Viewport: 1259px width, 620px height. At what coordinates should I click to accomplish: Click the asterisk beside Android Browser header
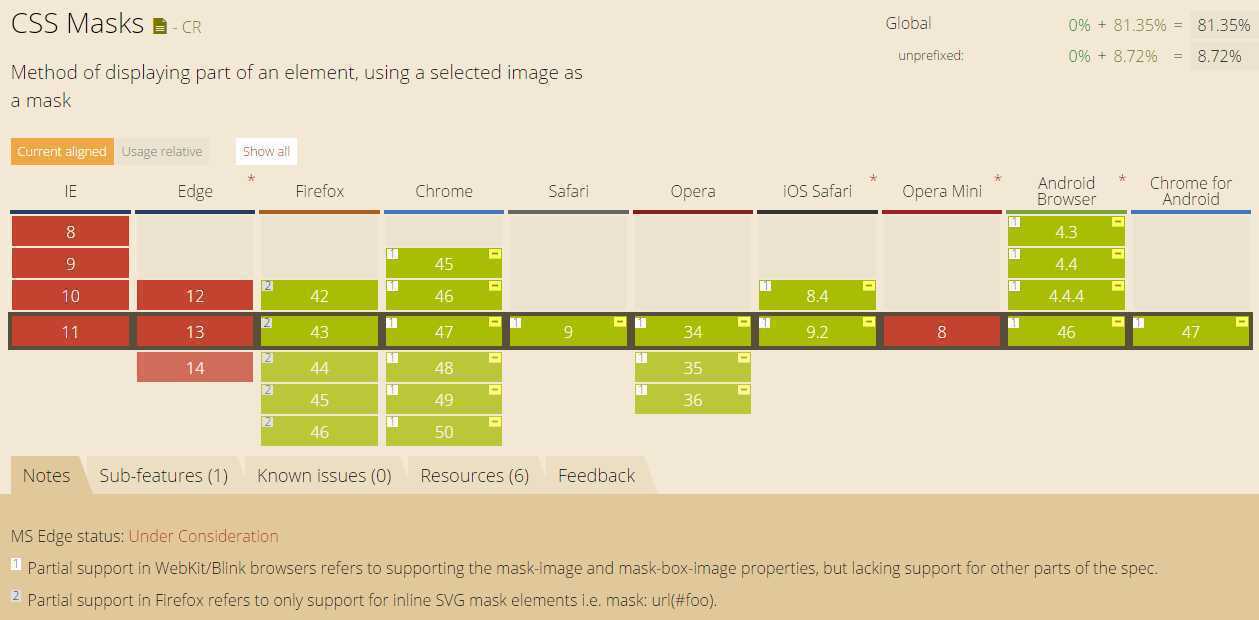click(x=1122, y=180)
